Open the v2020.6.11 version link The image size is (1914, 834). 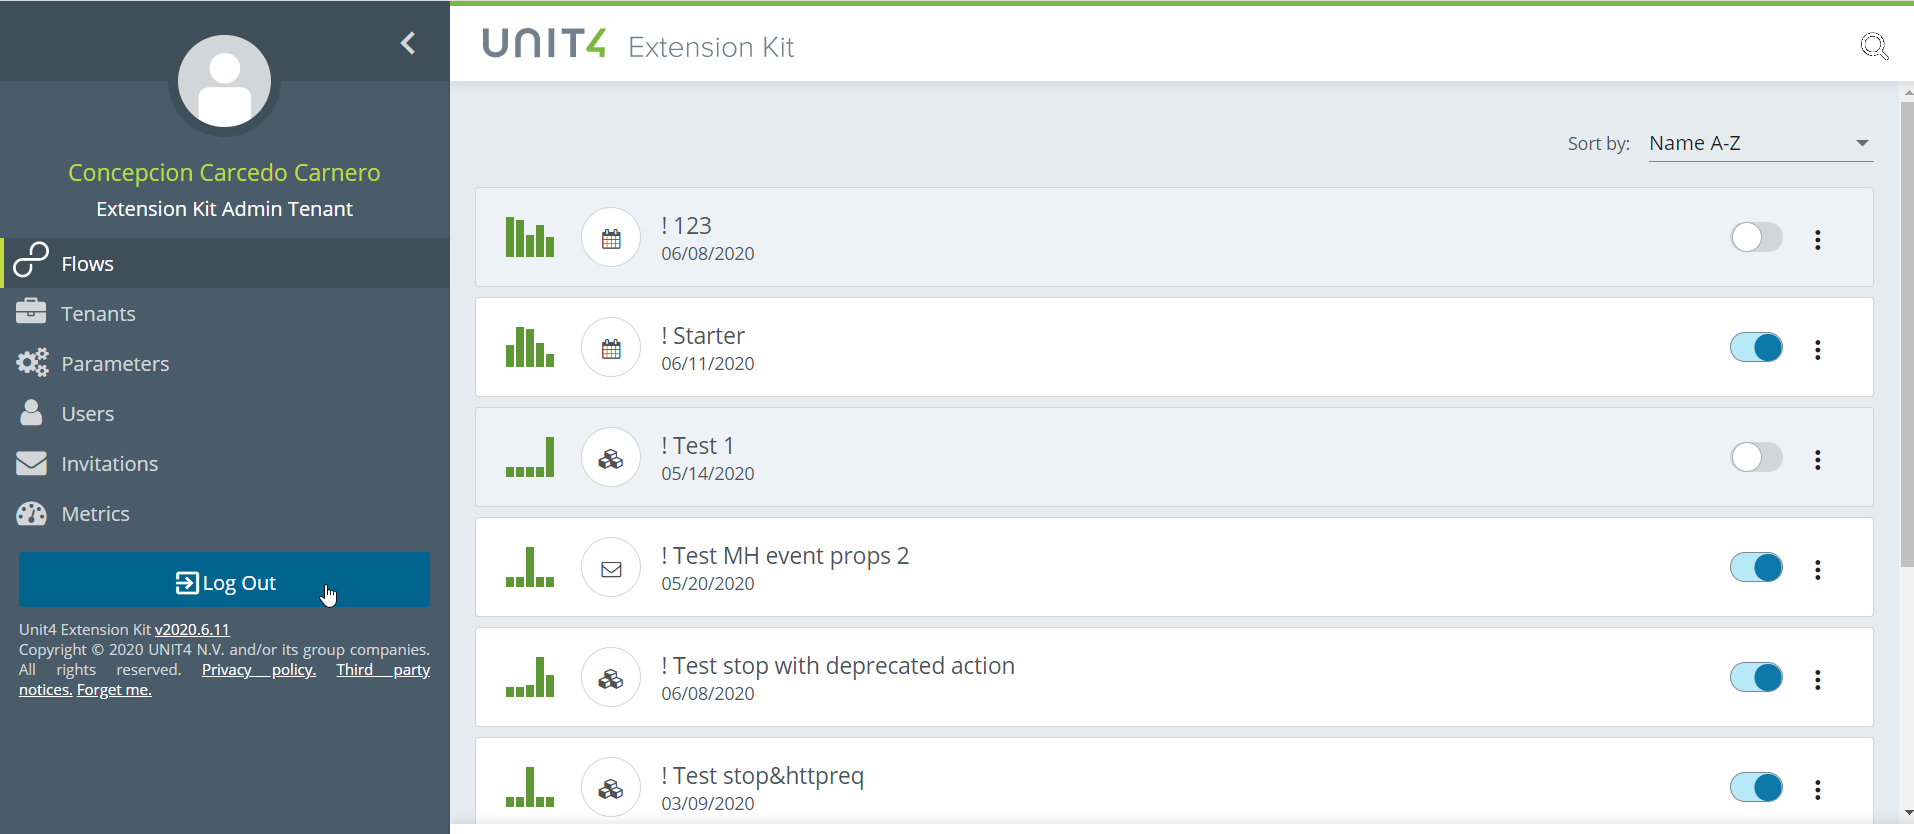tap(192, 630)
